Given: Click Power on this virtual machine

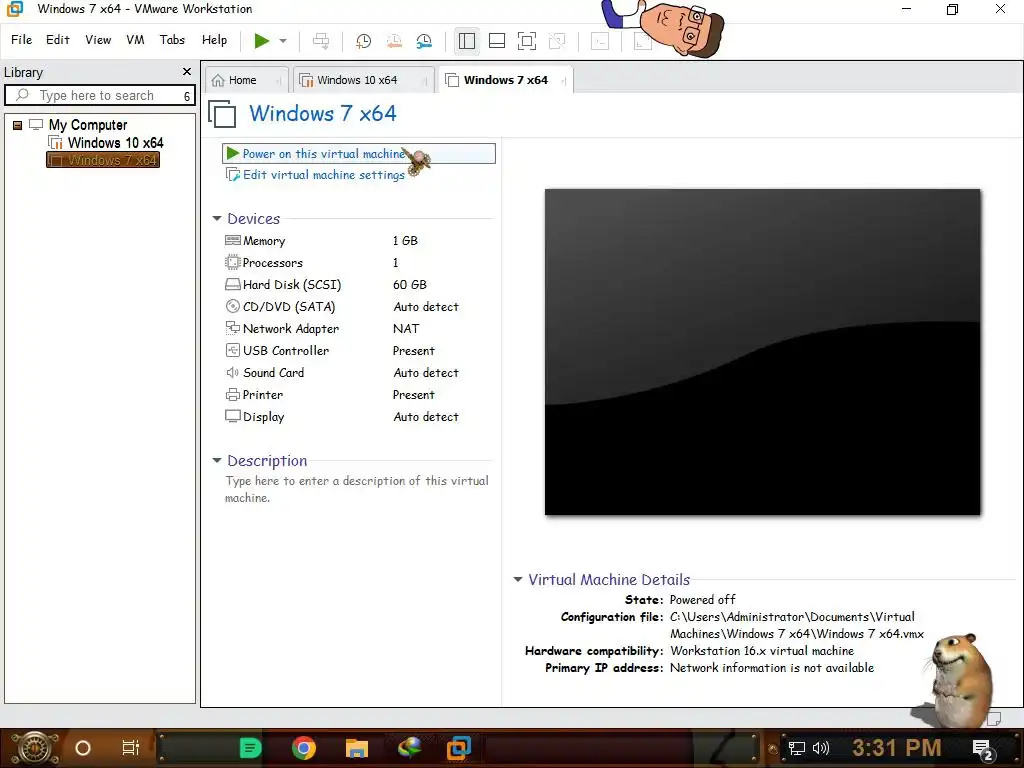Looking at the screenshot, I should (x=359, y=153).
